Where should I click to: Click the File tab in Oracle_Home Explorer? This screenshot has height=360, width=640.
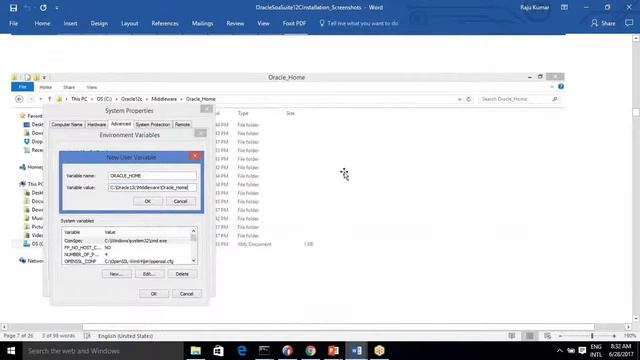(x=22, y=87)
